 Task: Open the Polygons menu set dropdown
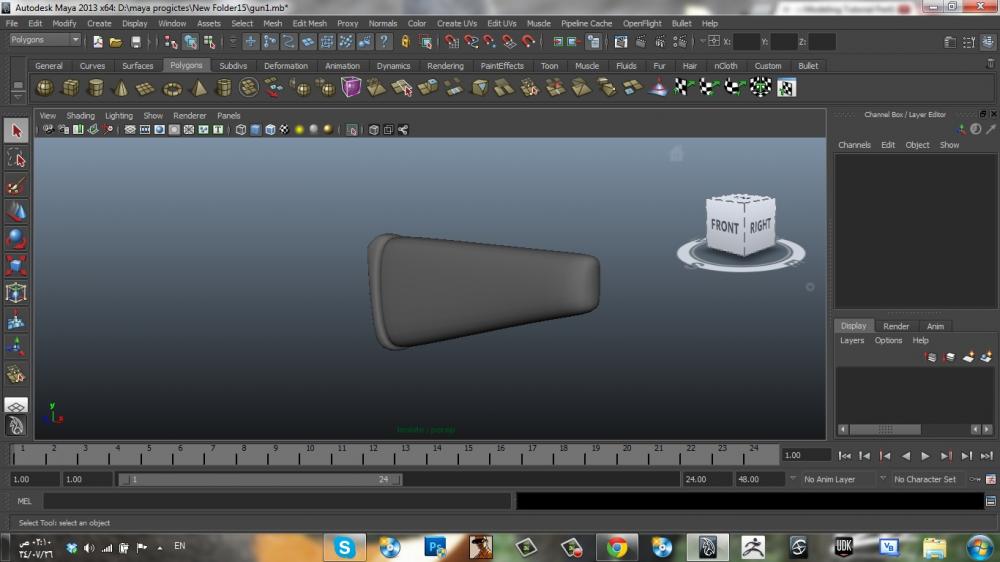click(45, 40)
